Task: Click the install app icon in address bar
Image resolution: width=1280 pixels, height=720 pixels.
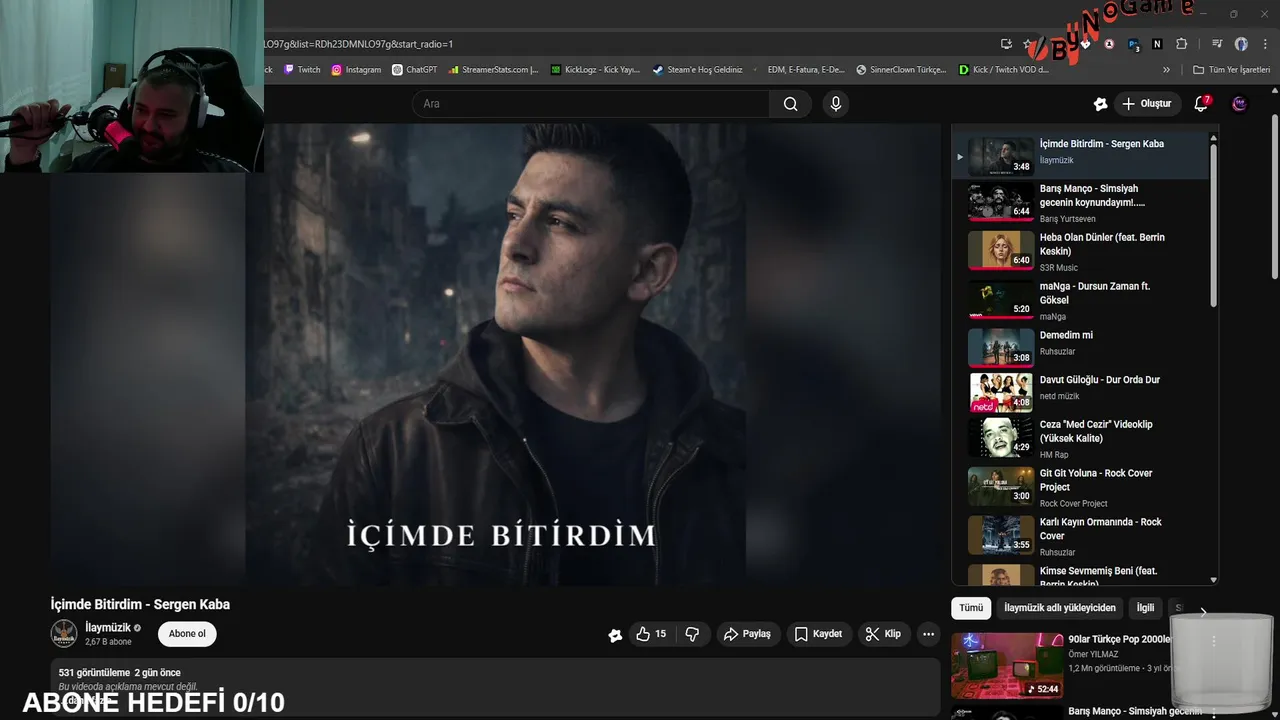Action: click(x=1006, y=44)
